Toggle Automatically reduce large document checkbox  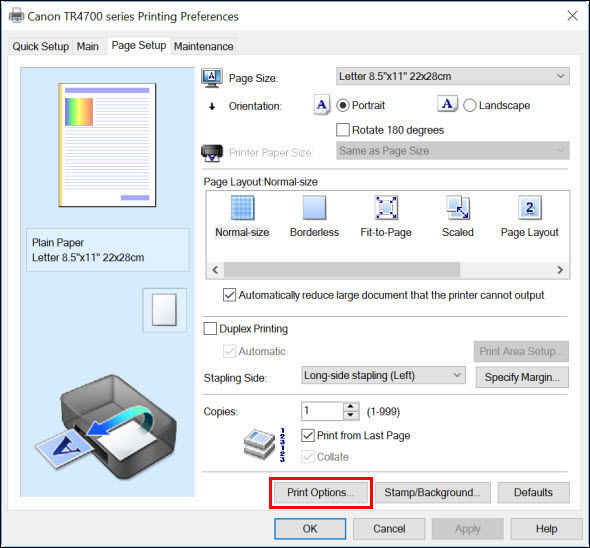(x=229, y=295)
